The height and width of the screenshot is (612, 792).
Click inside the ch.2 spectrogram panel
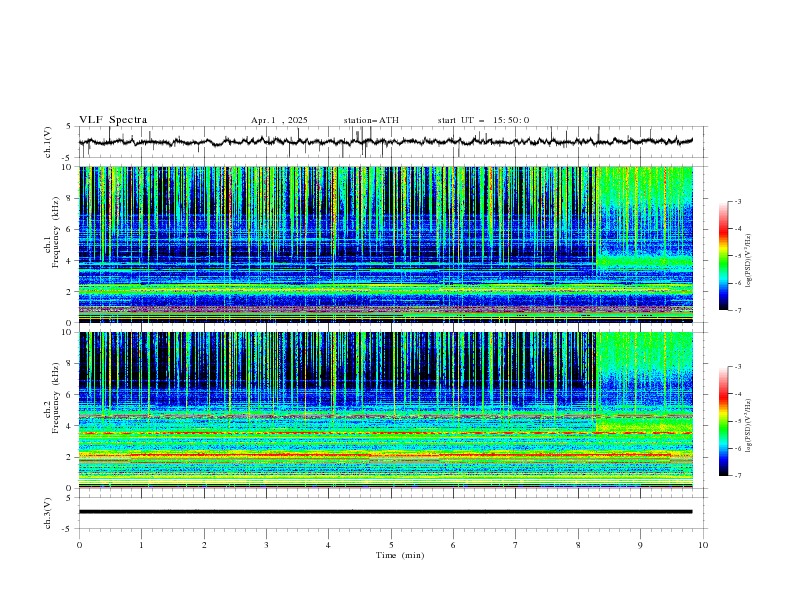pyautogui.click(x=386, y=410)
